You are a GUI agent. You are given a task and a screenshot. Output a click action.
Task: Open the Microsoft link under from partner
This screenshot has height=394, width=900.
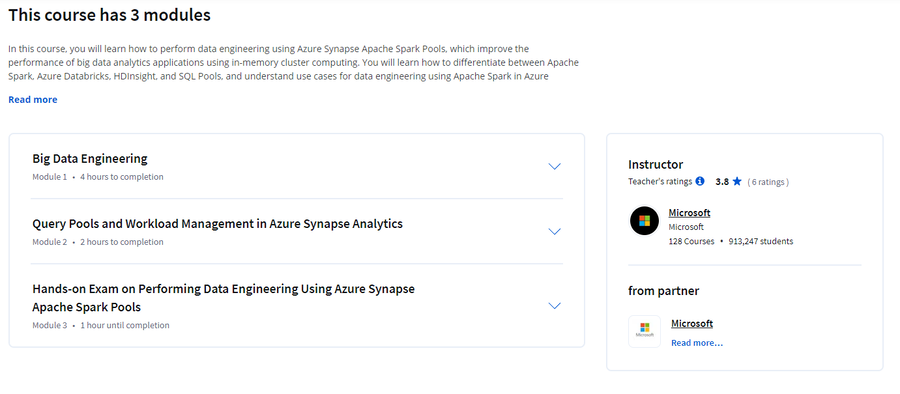692,323
